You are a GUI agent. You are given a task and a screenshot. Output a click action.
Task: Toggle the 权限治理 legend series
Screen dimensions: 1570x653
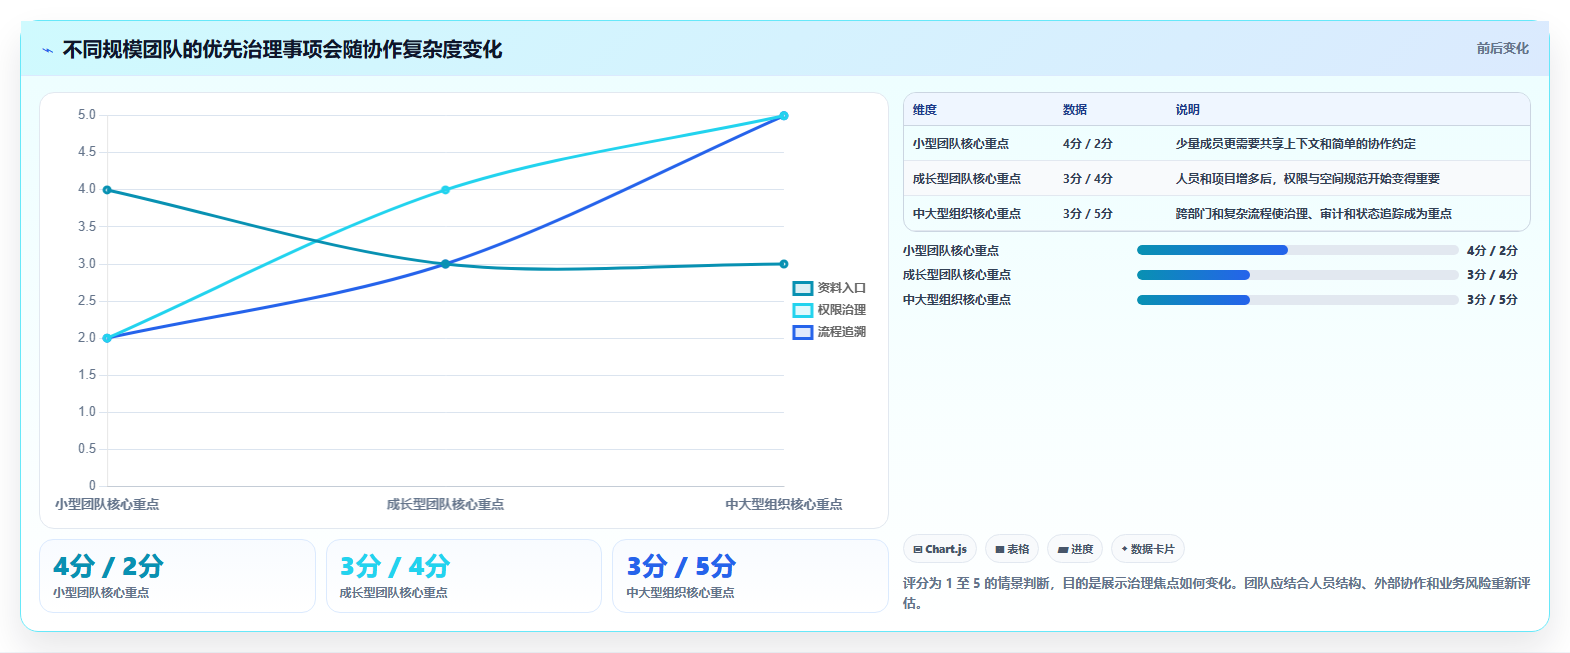829,310
